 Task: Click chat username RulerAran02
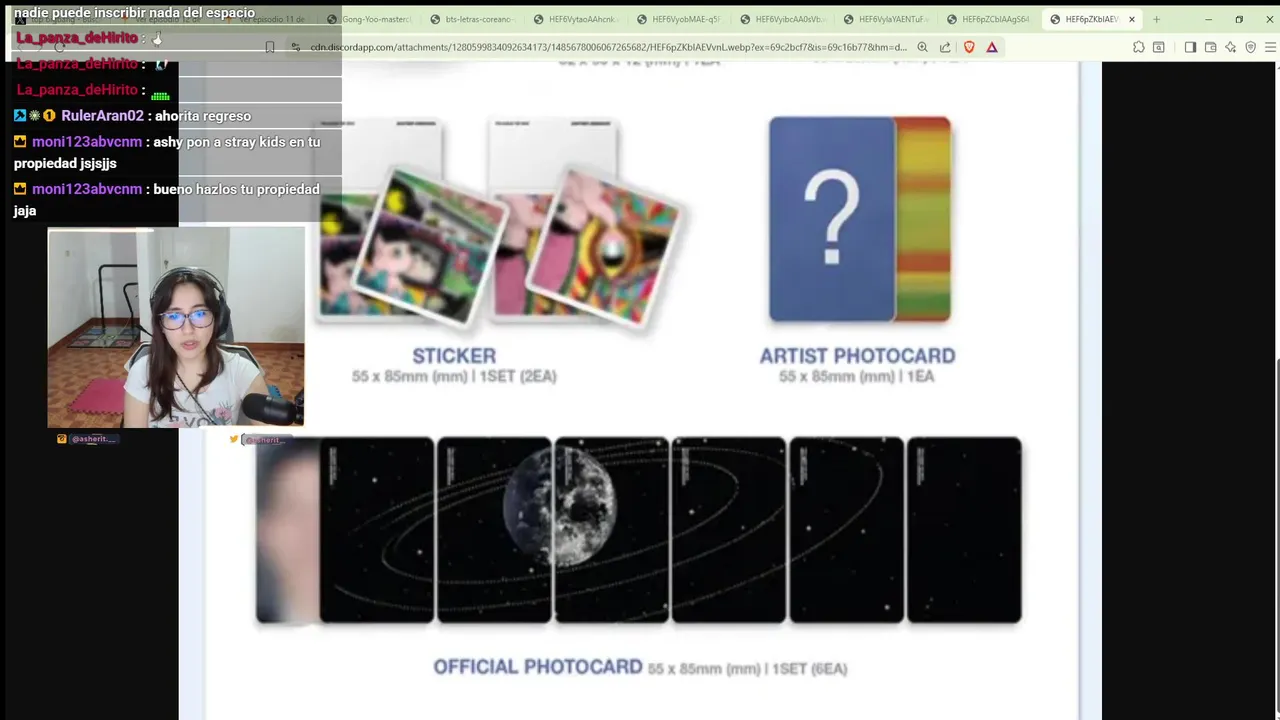tap(102, 116)
